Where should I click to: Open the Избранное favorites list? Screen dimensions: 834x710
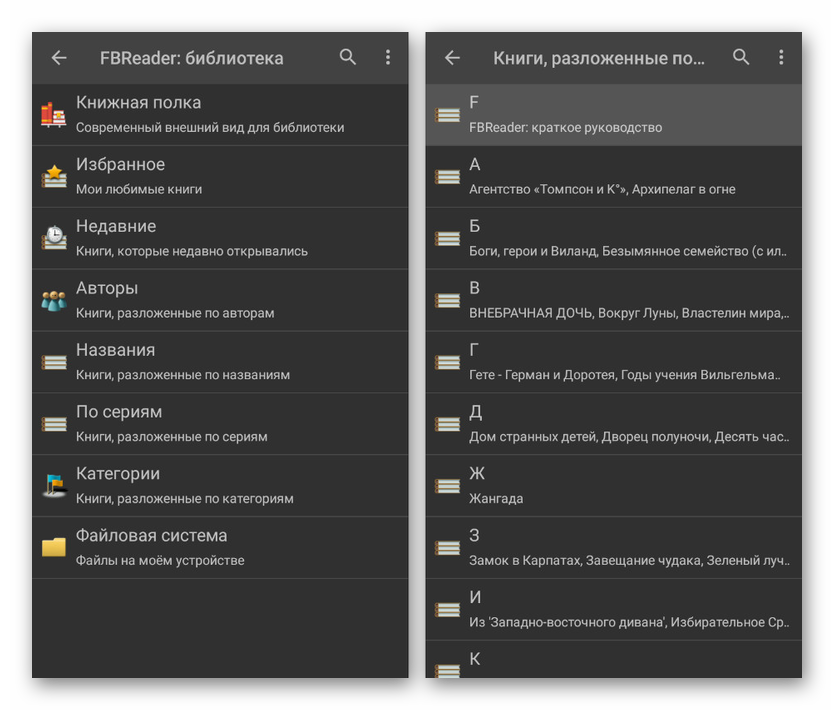[220, 177]
